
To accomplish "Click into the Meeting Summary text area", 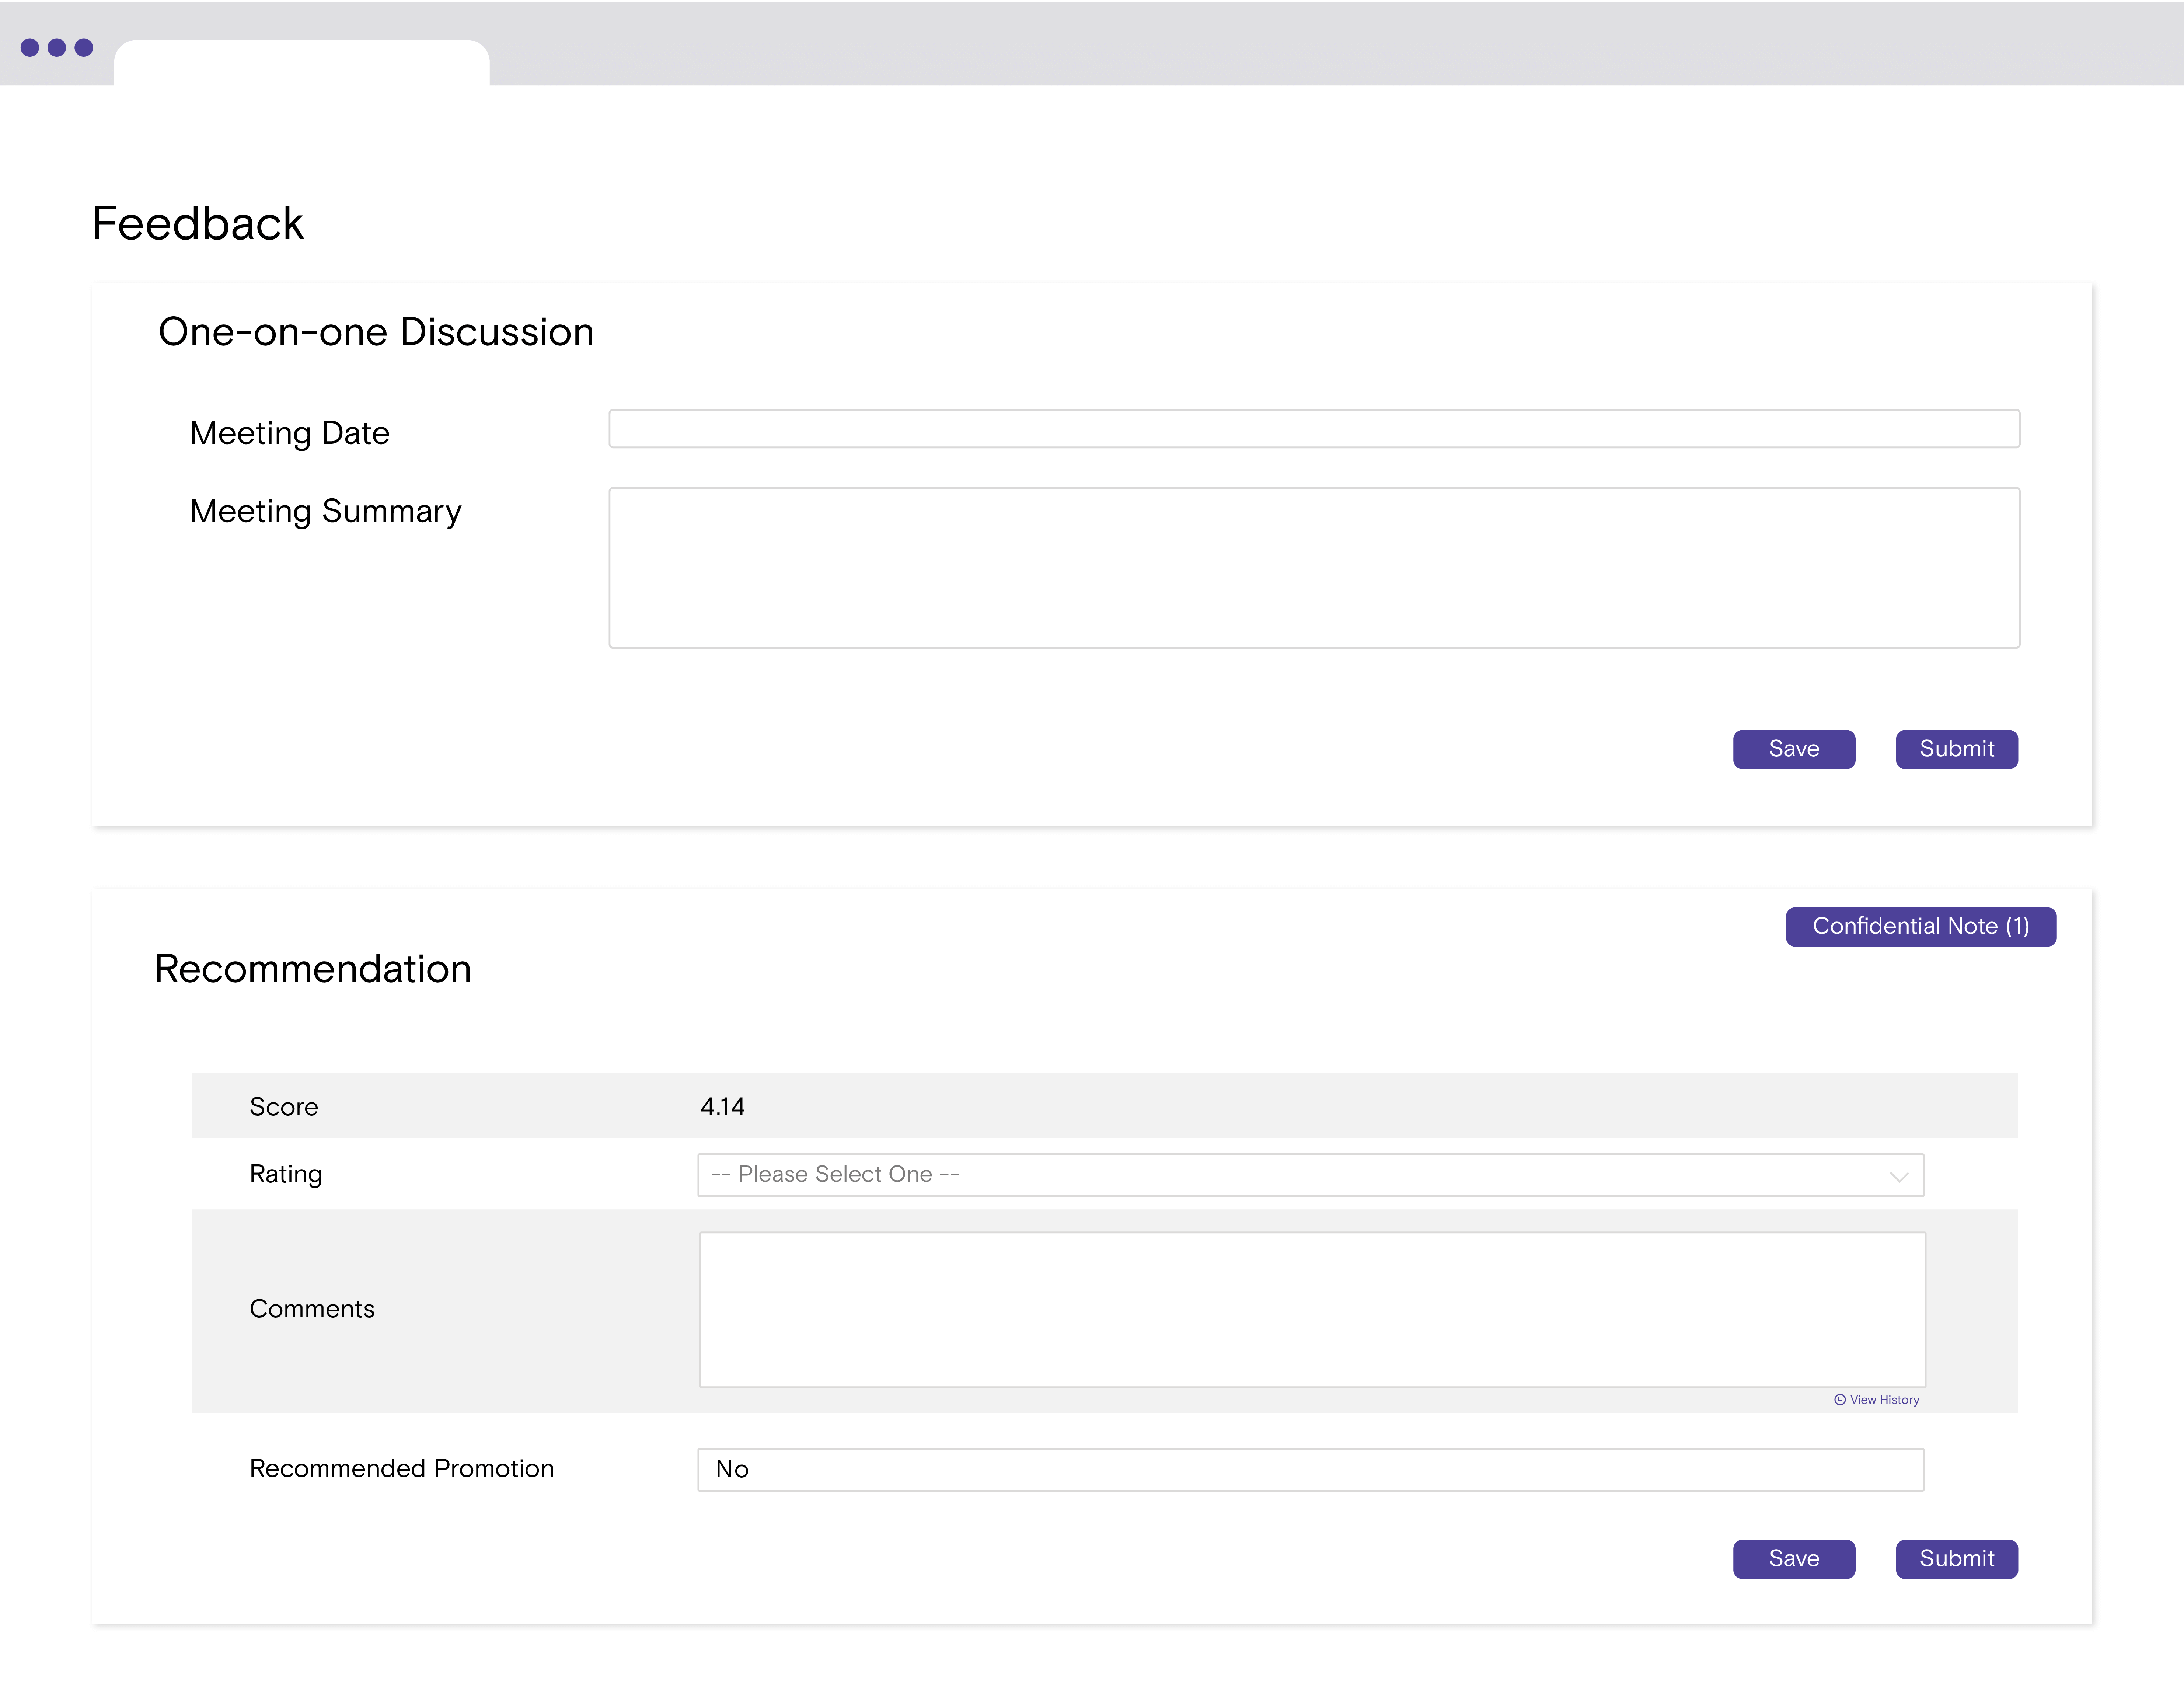I will pyautogui.click(x=1314, y=568).
